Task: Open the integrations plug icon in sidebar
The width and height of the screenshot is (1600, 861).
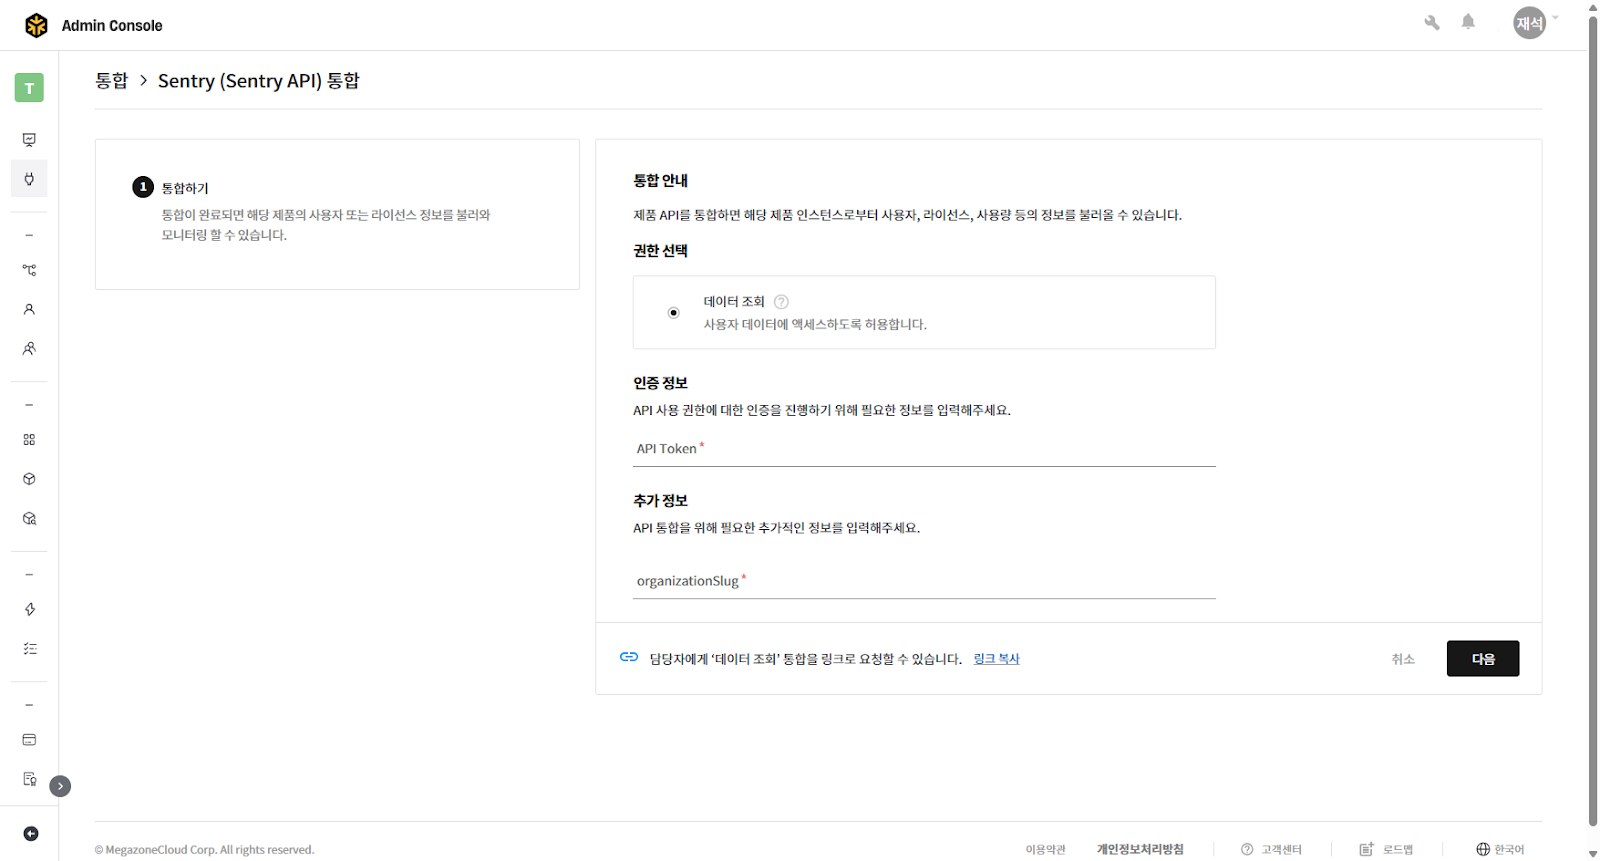Action: click(x=29, y=179)
